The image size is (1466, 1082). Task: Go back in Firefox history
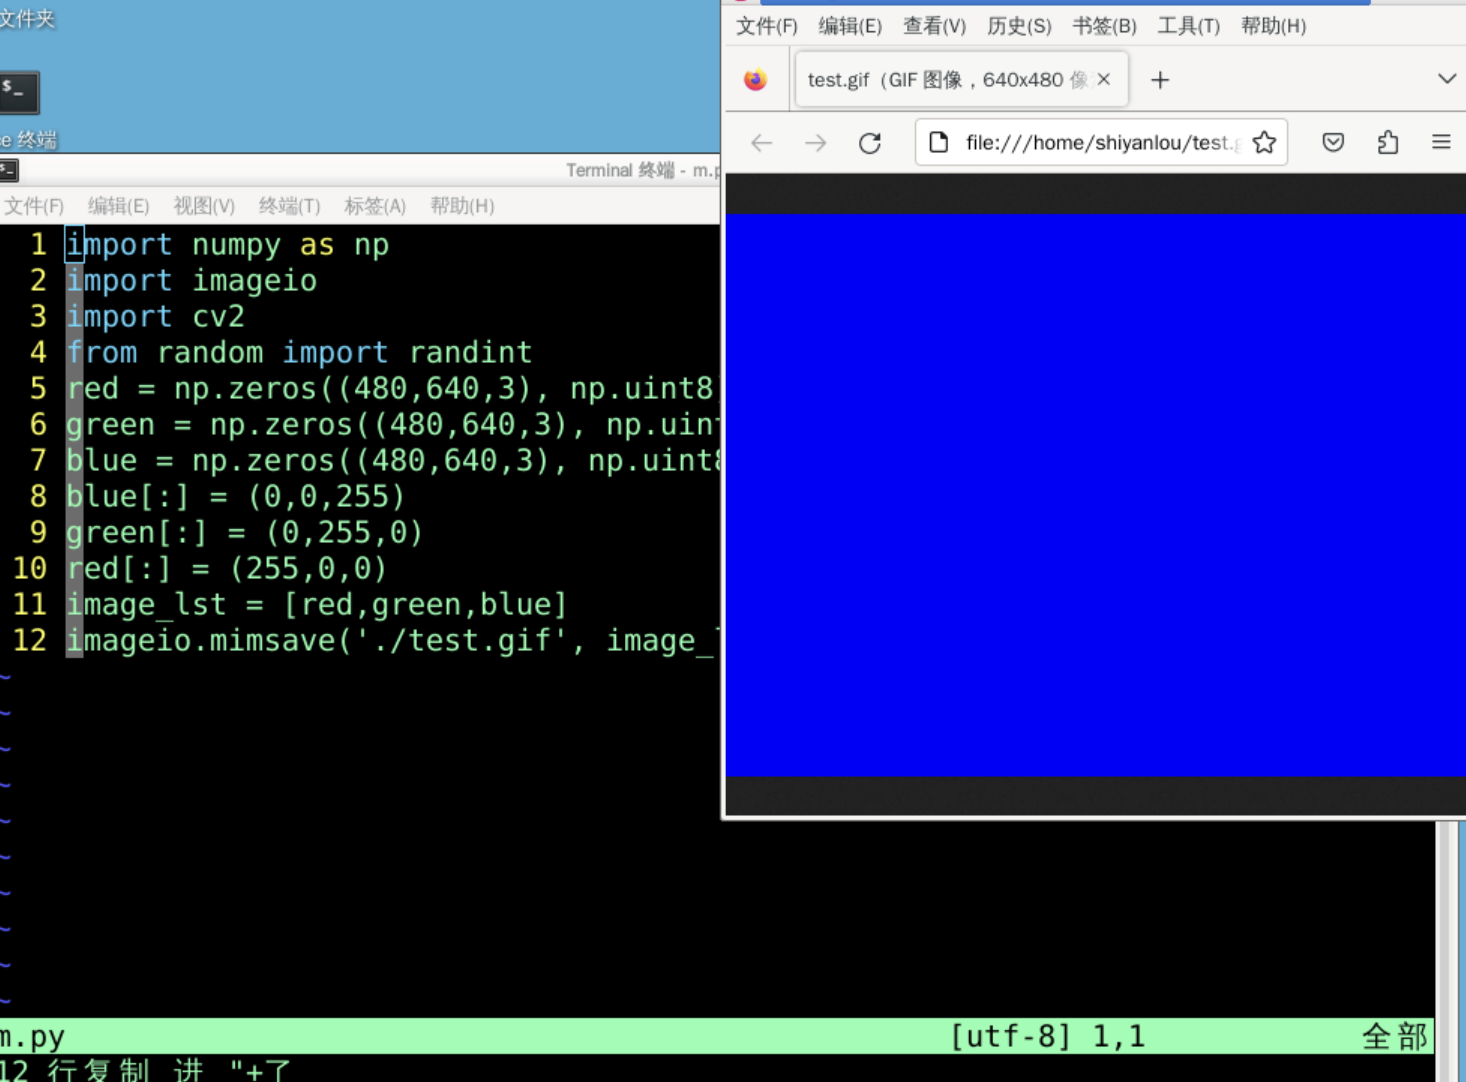[x=762, y=143]
